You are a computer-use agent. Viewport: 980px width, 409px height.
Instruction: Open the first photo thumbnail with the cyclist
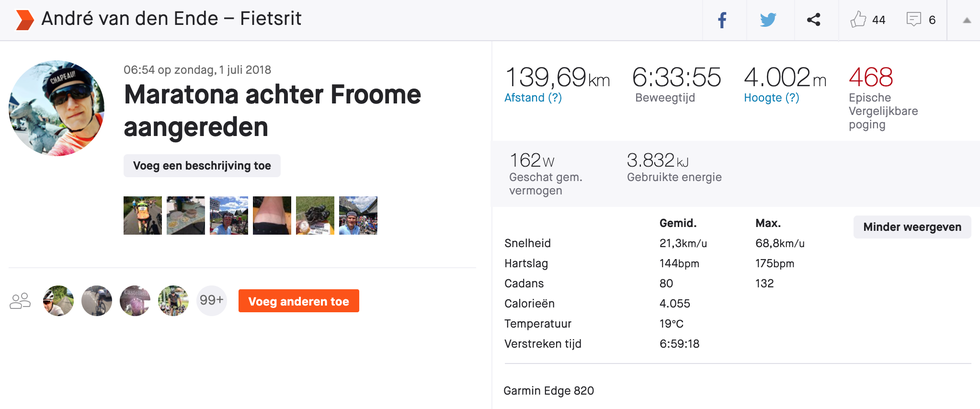(142, 215)
